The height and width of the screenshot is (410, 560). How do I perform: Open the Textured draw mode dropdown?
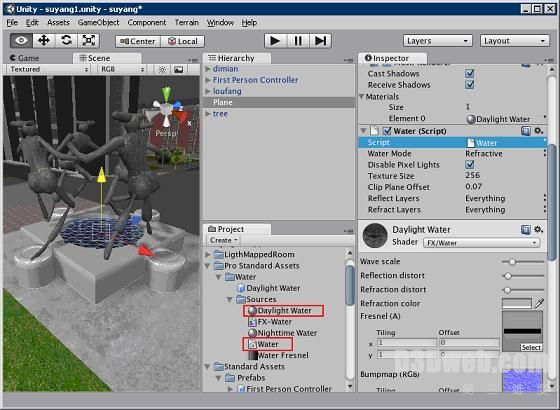coord(49,69)
